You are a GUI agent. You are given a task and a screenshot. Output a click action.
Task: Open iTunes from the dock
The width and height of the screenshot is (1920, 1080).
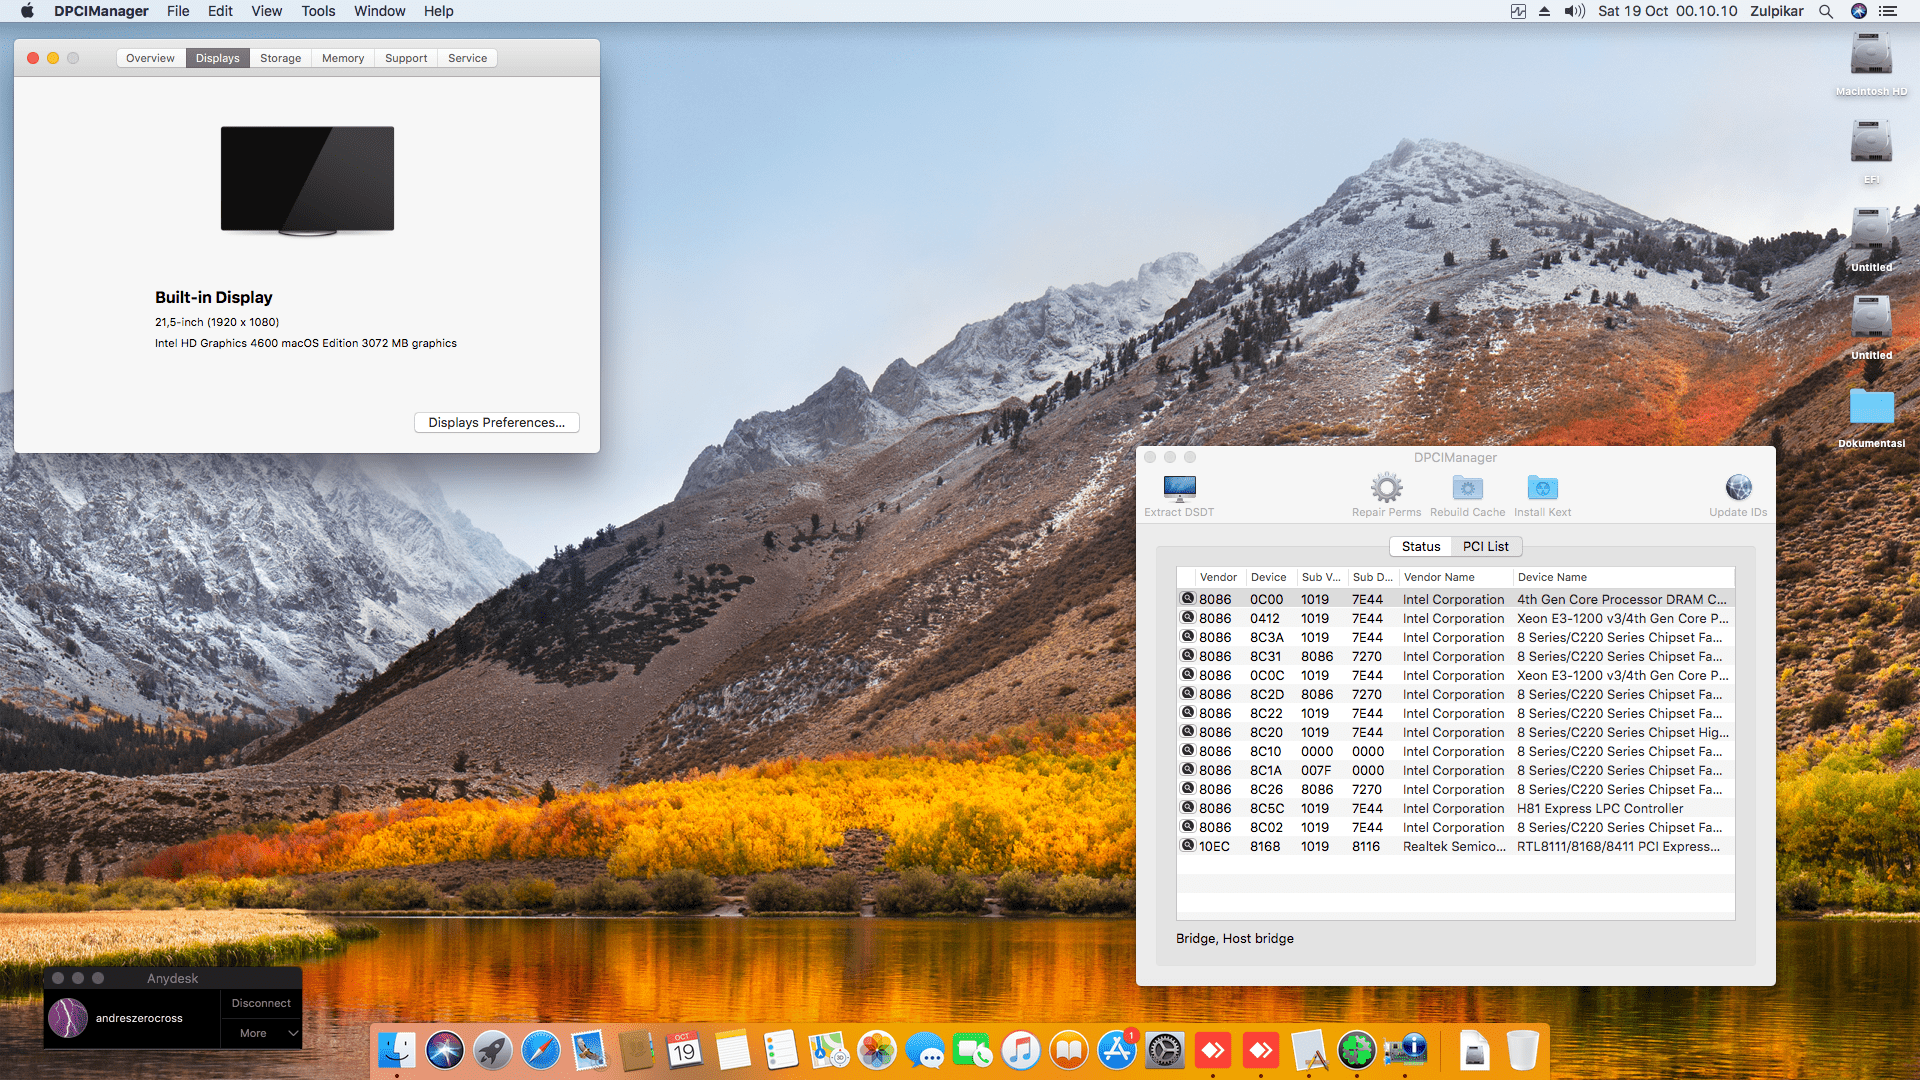point(1021,1051)
